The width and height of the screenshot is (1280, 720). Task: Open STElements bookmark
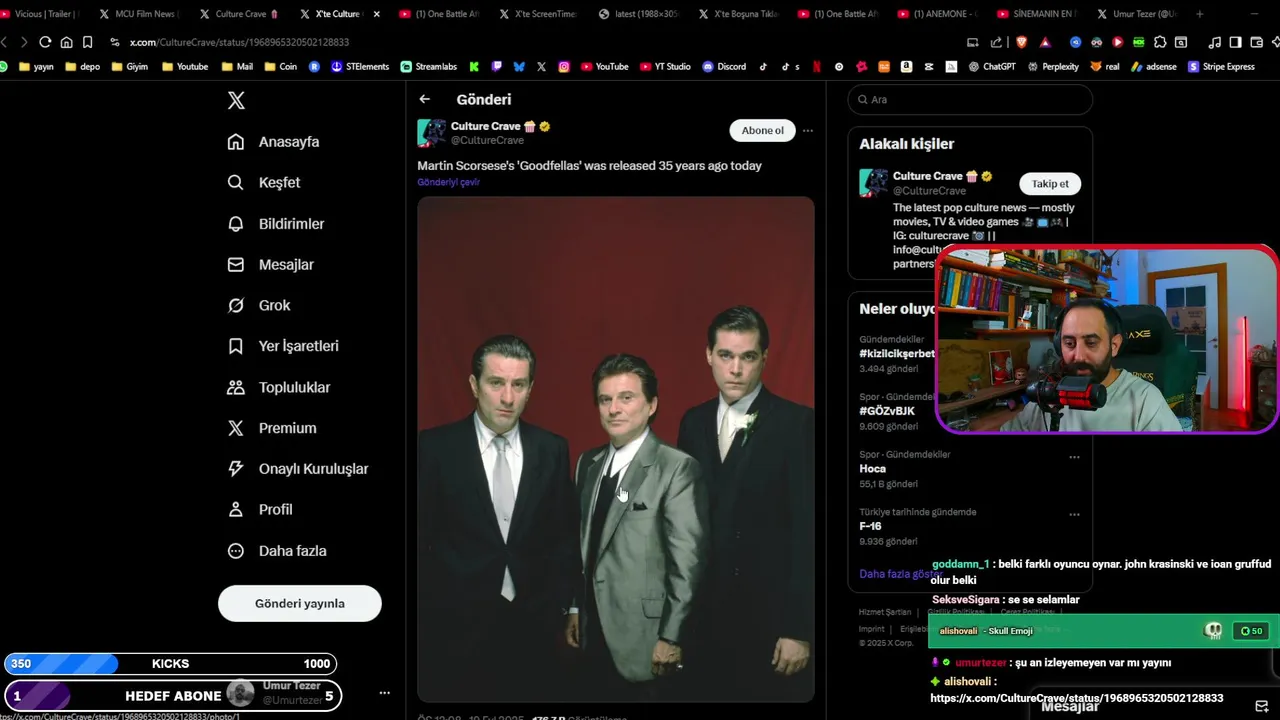[x=360, y=67]
